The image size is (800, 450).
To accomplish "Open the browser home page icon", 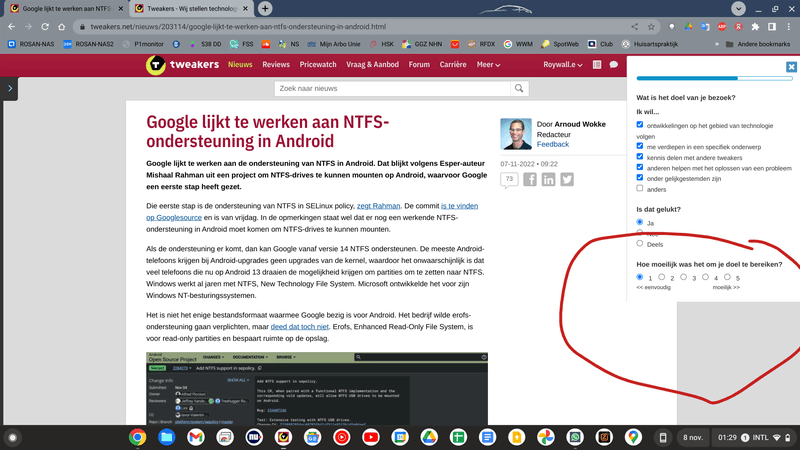I will coord(62,27).
